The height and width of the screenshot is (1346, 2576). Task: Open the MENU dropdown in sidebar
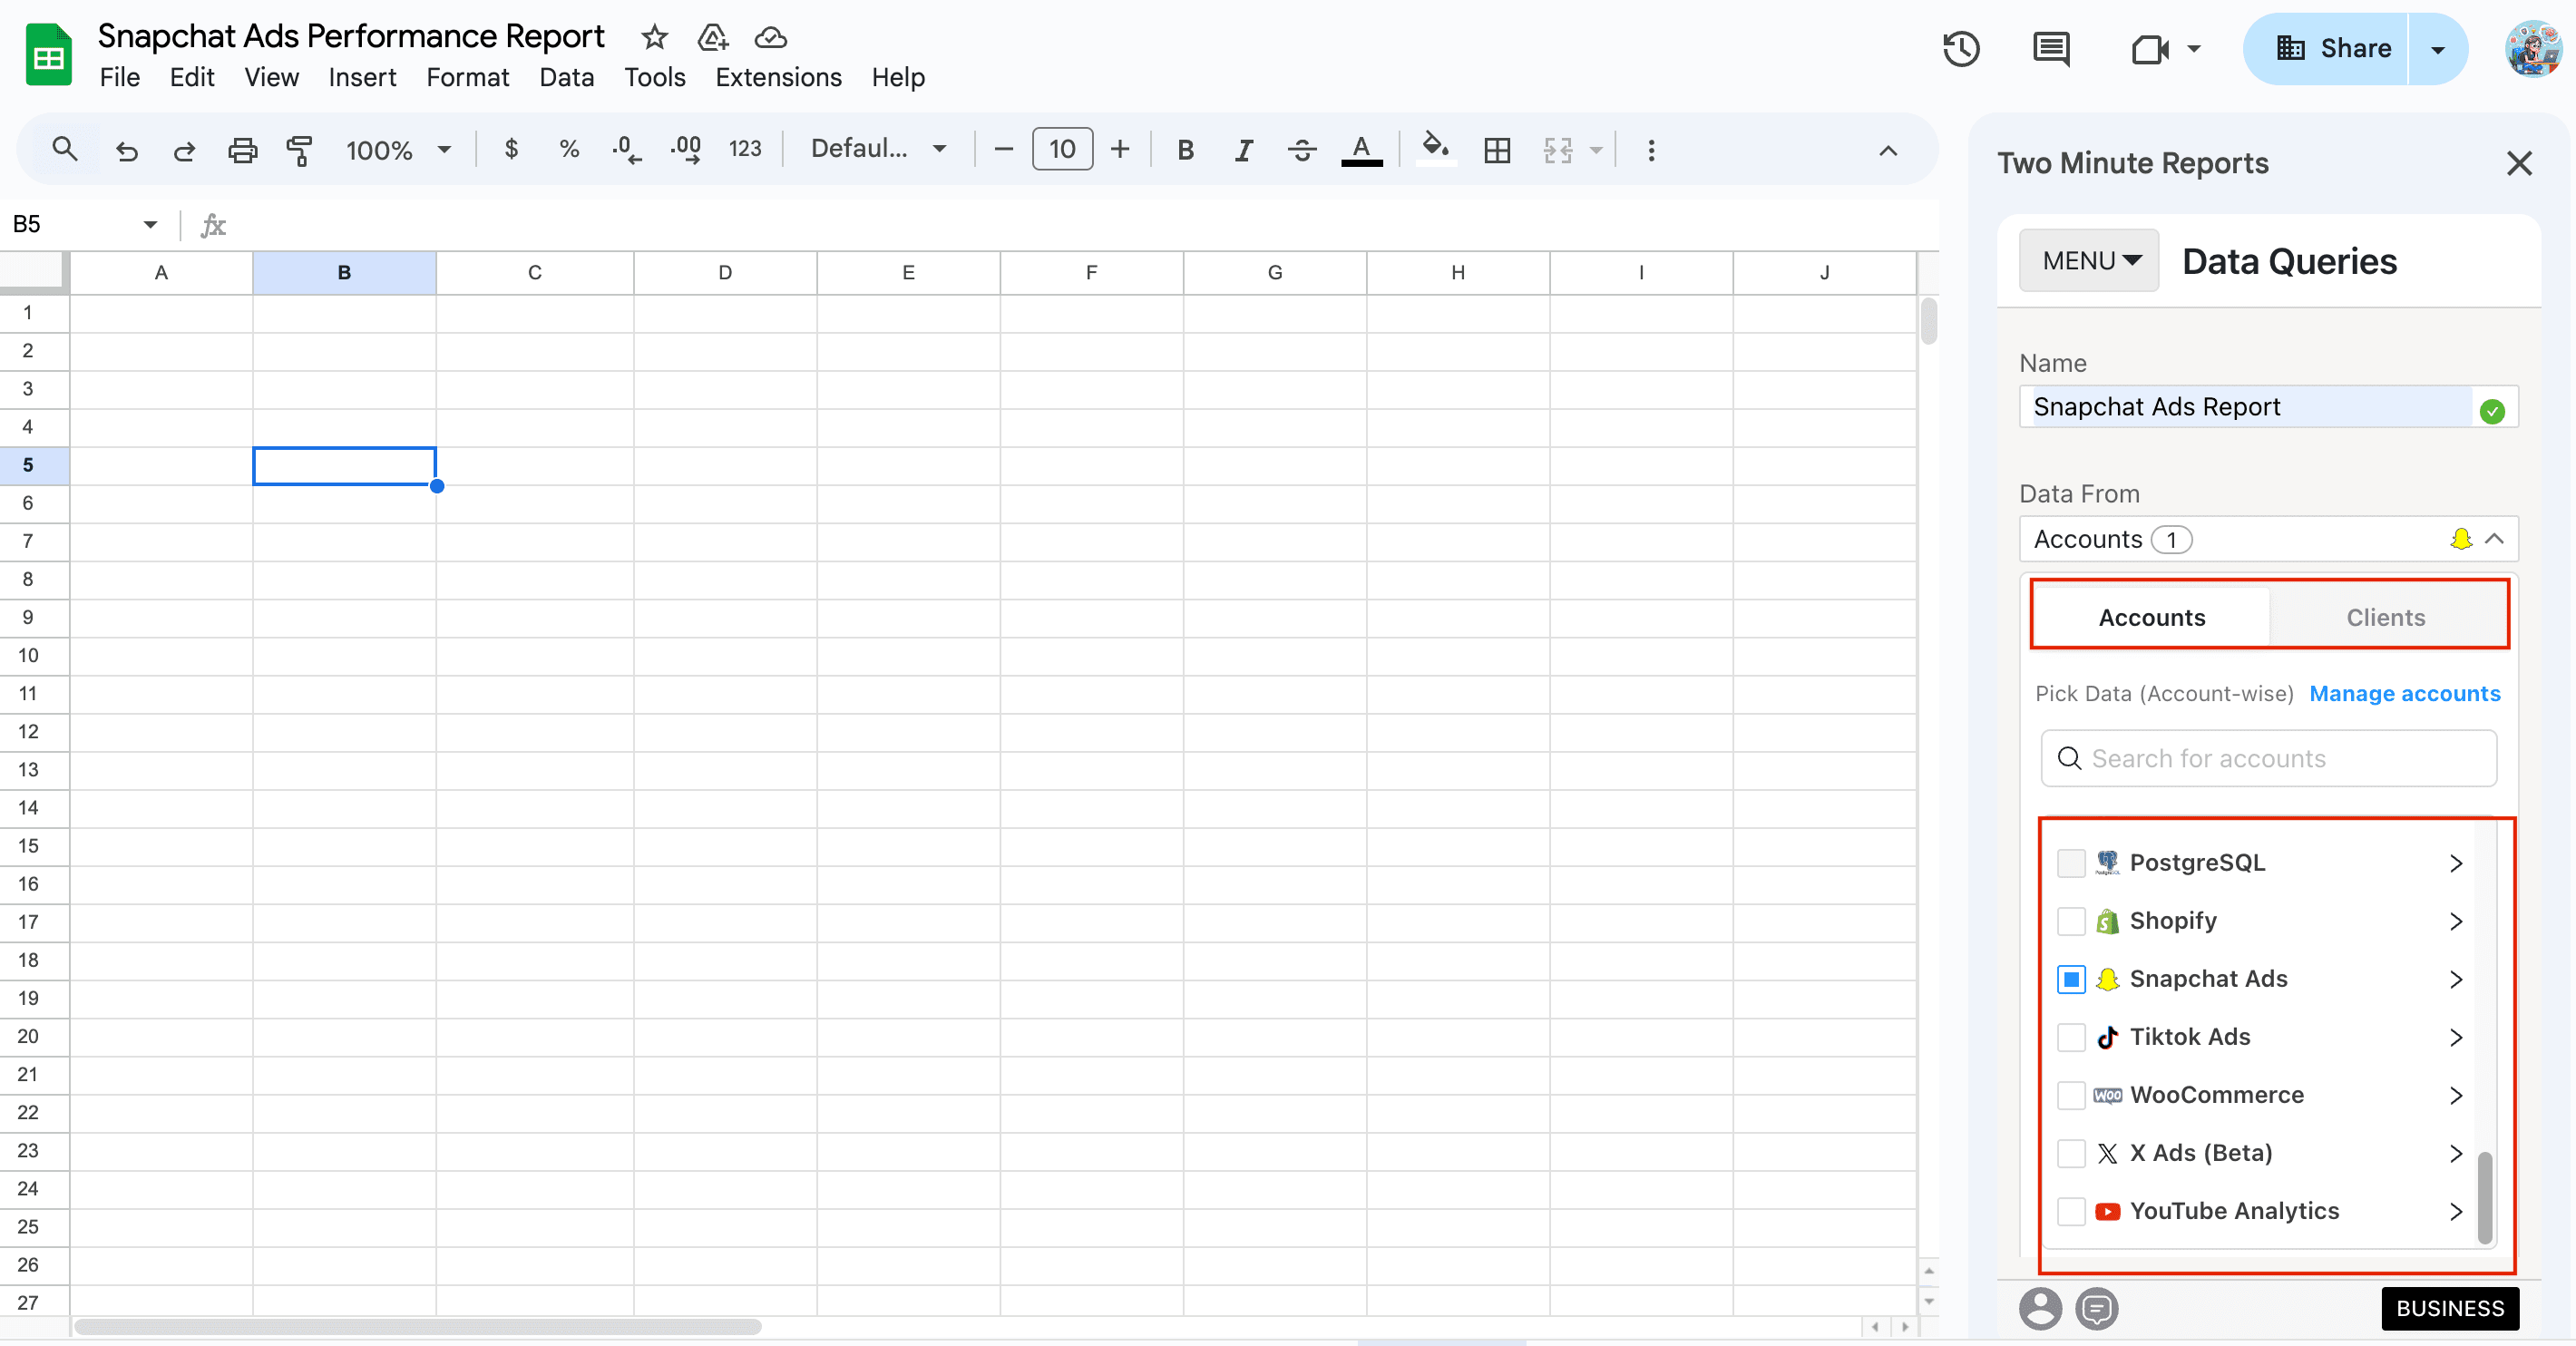(2089, 261)
